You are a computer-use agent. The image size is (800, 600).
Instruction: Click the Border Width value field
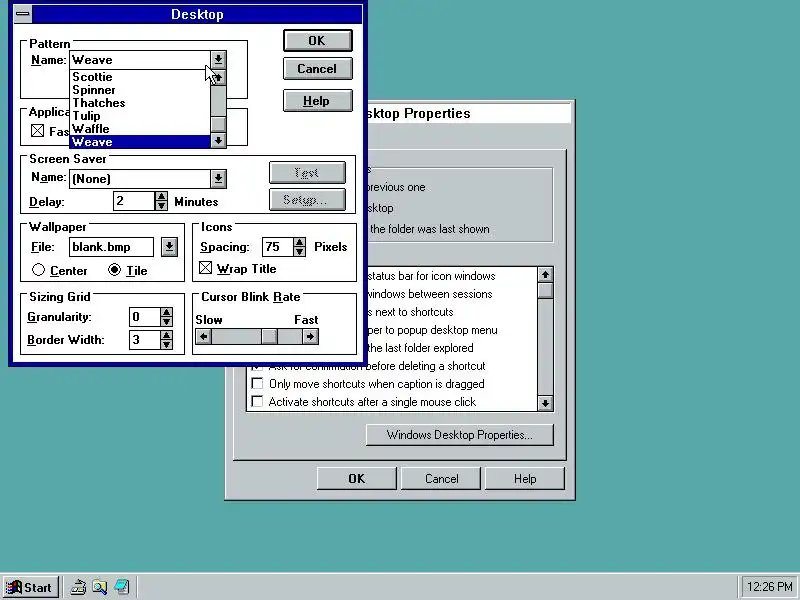click(144, 340)
